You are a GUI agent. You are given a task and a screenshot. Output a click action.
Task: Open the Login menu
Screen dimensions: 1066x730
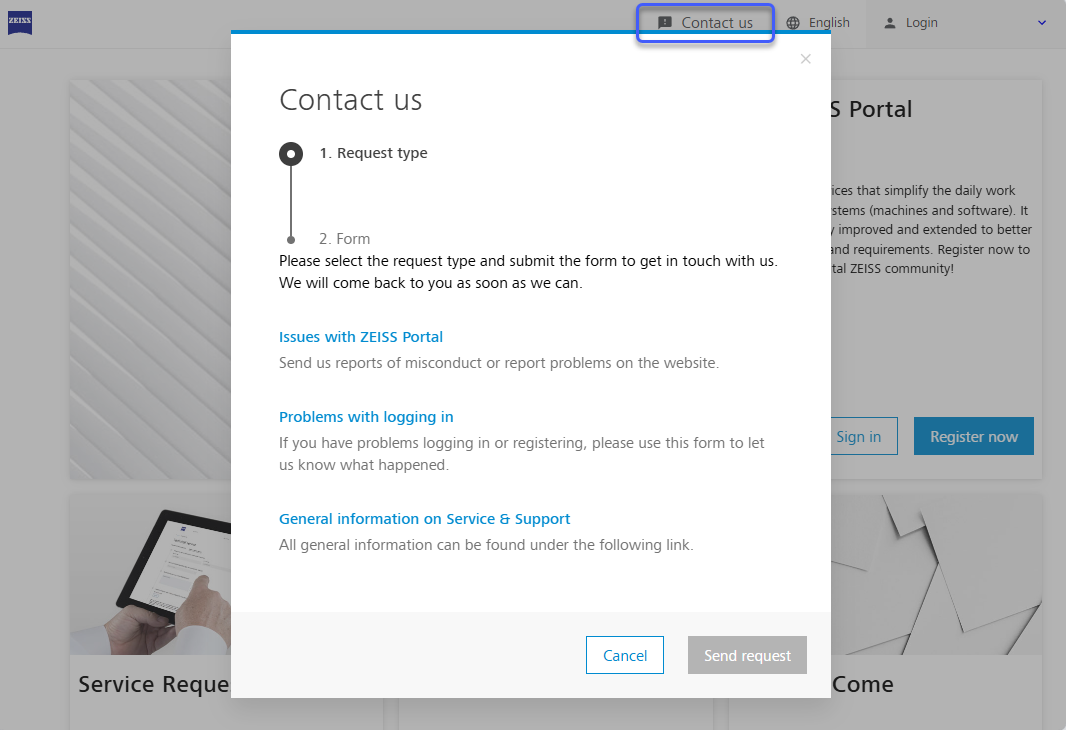click(x=910, y=23)
